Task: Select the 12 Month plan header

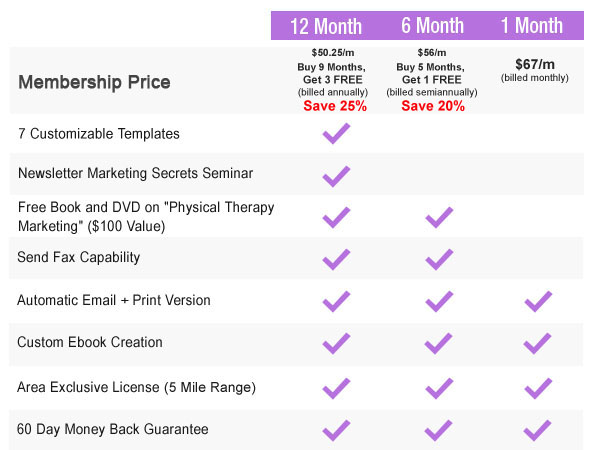Action: point(326,26)
